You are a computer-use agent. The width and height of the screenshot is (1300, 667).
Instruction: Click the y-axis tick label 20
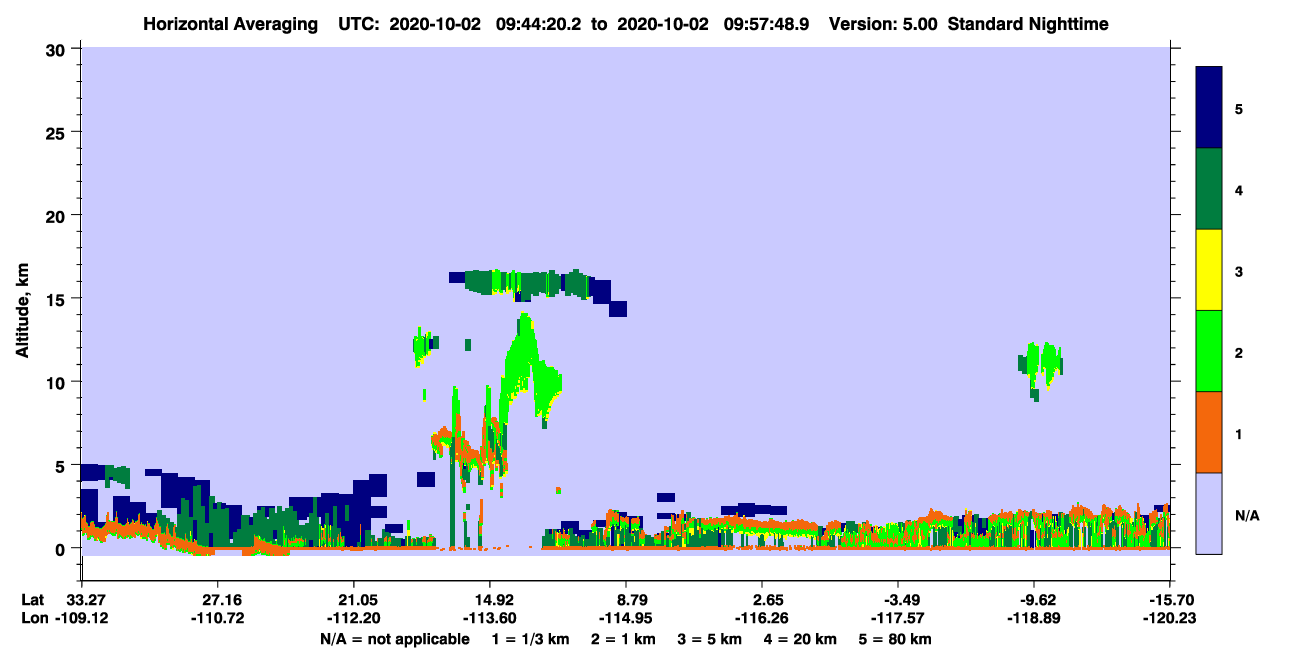point(58,215)
